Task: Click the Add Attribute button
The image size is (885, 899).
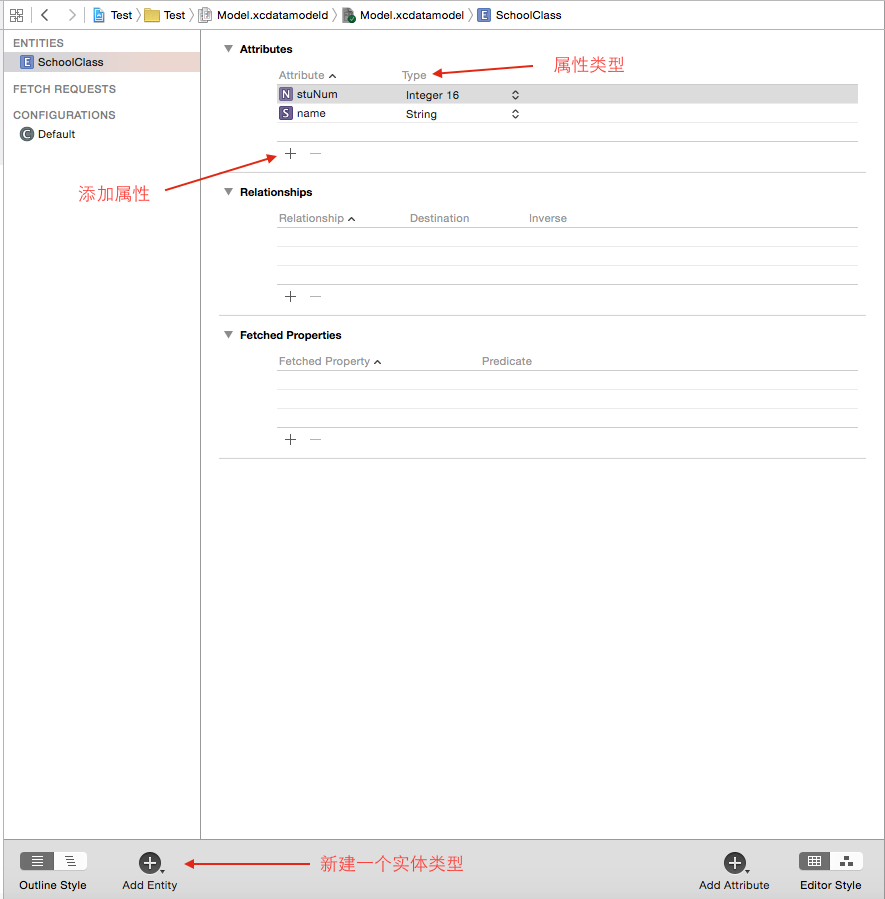Action: tap(734, 871)
